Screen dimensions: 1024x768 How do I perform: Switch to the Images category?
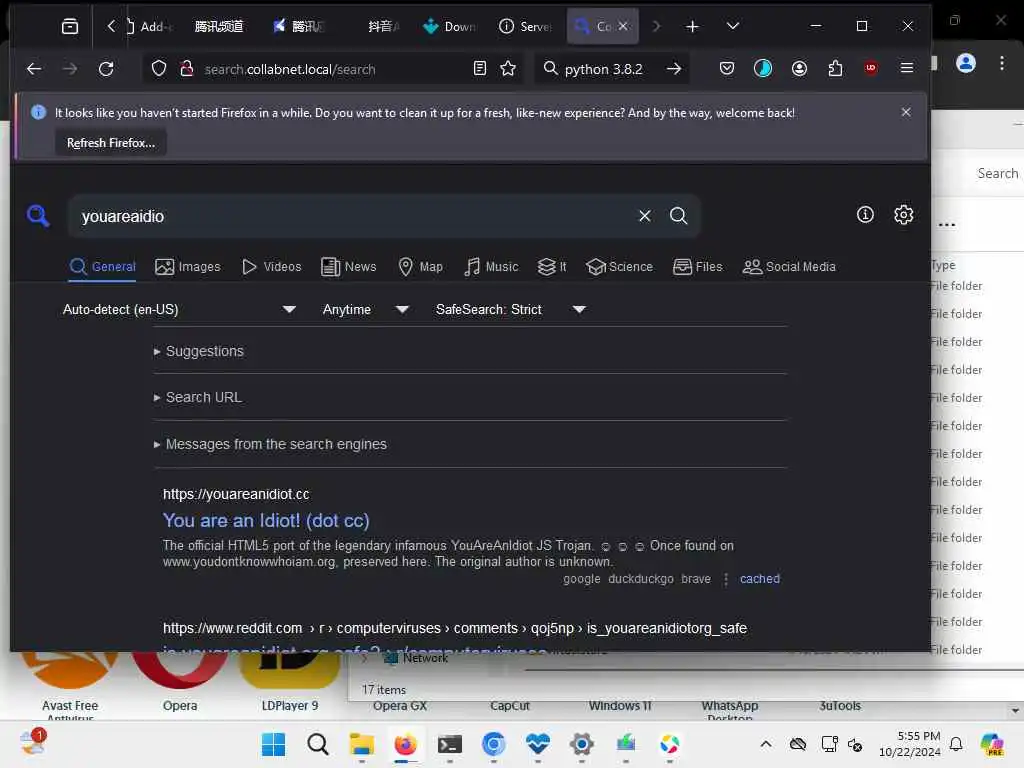point(188,266)
